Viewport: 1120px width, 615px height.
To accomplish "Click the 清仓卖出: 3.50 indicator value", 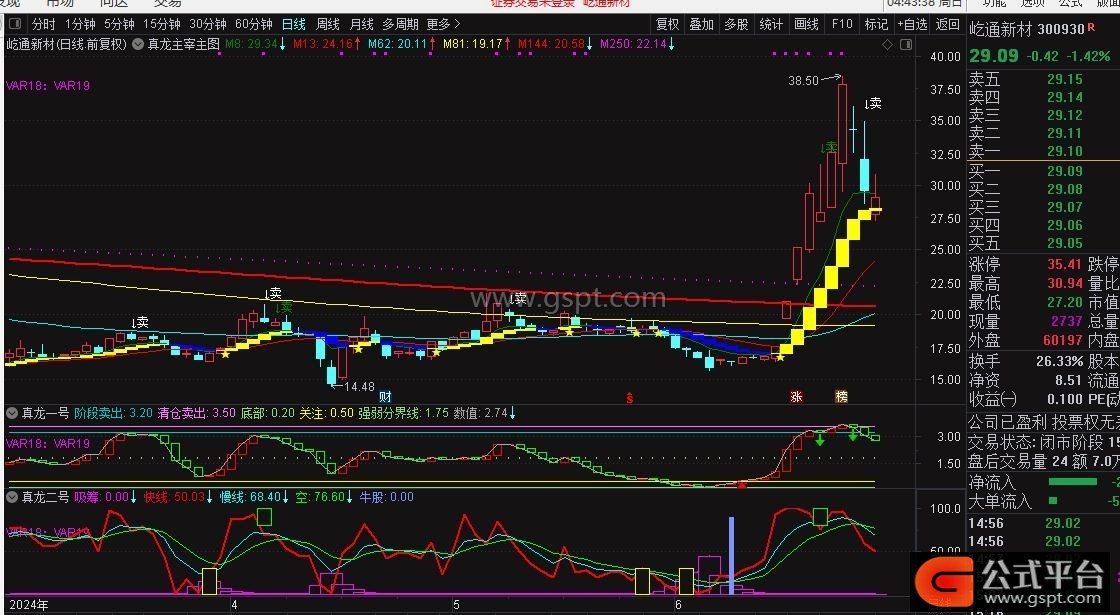I will 196,413.
